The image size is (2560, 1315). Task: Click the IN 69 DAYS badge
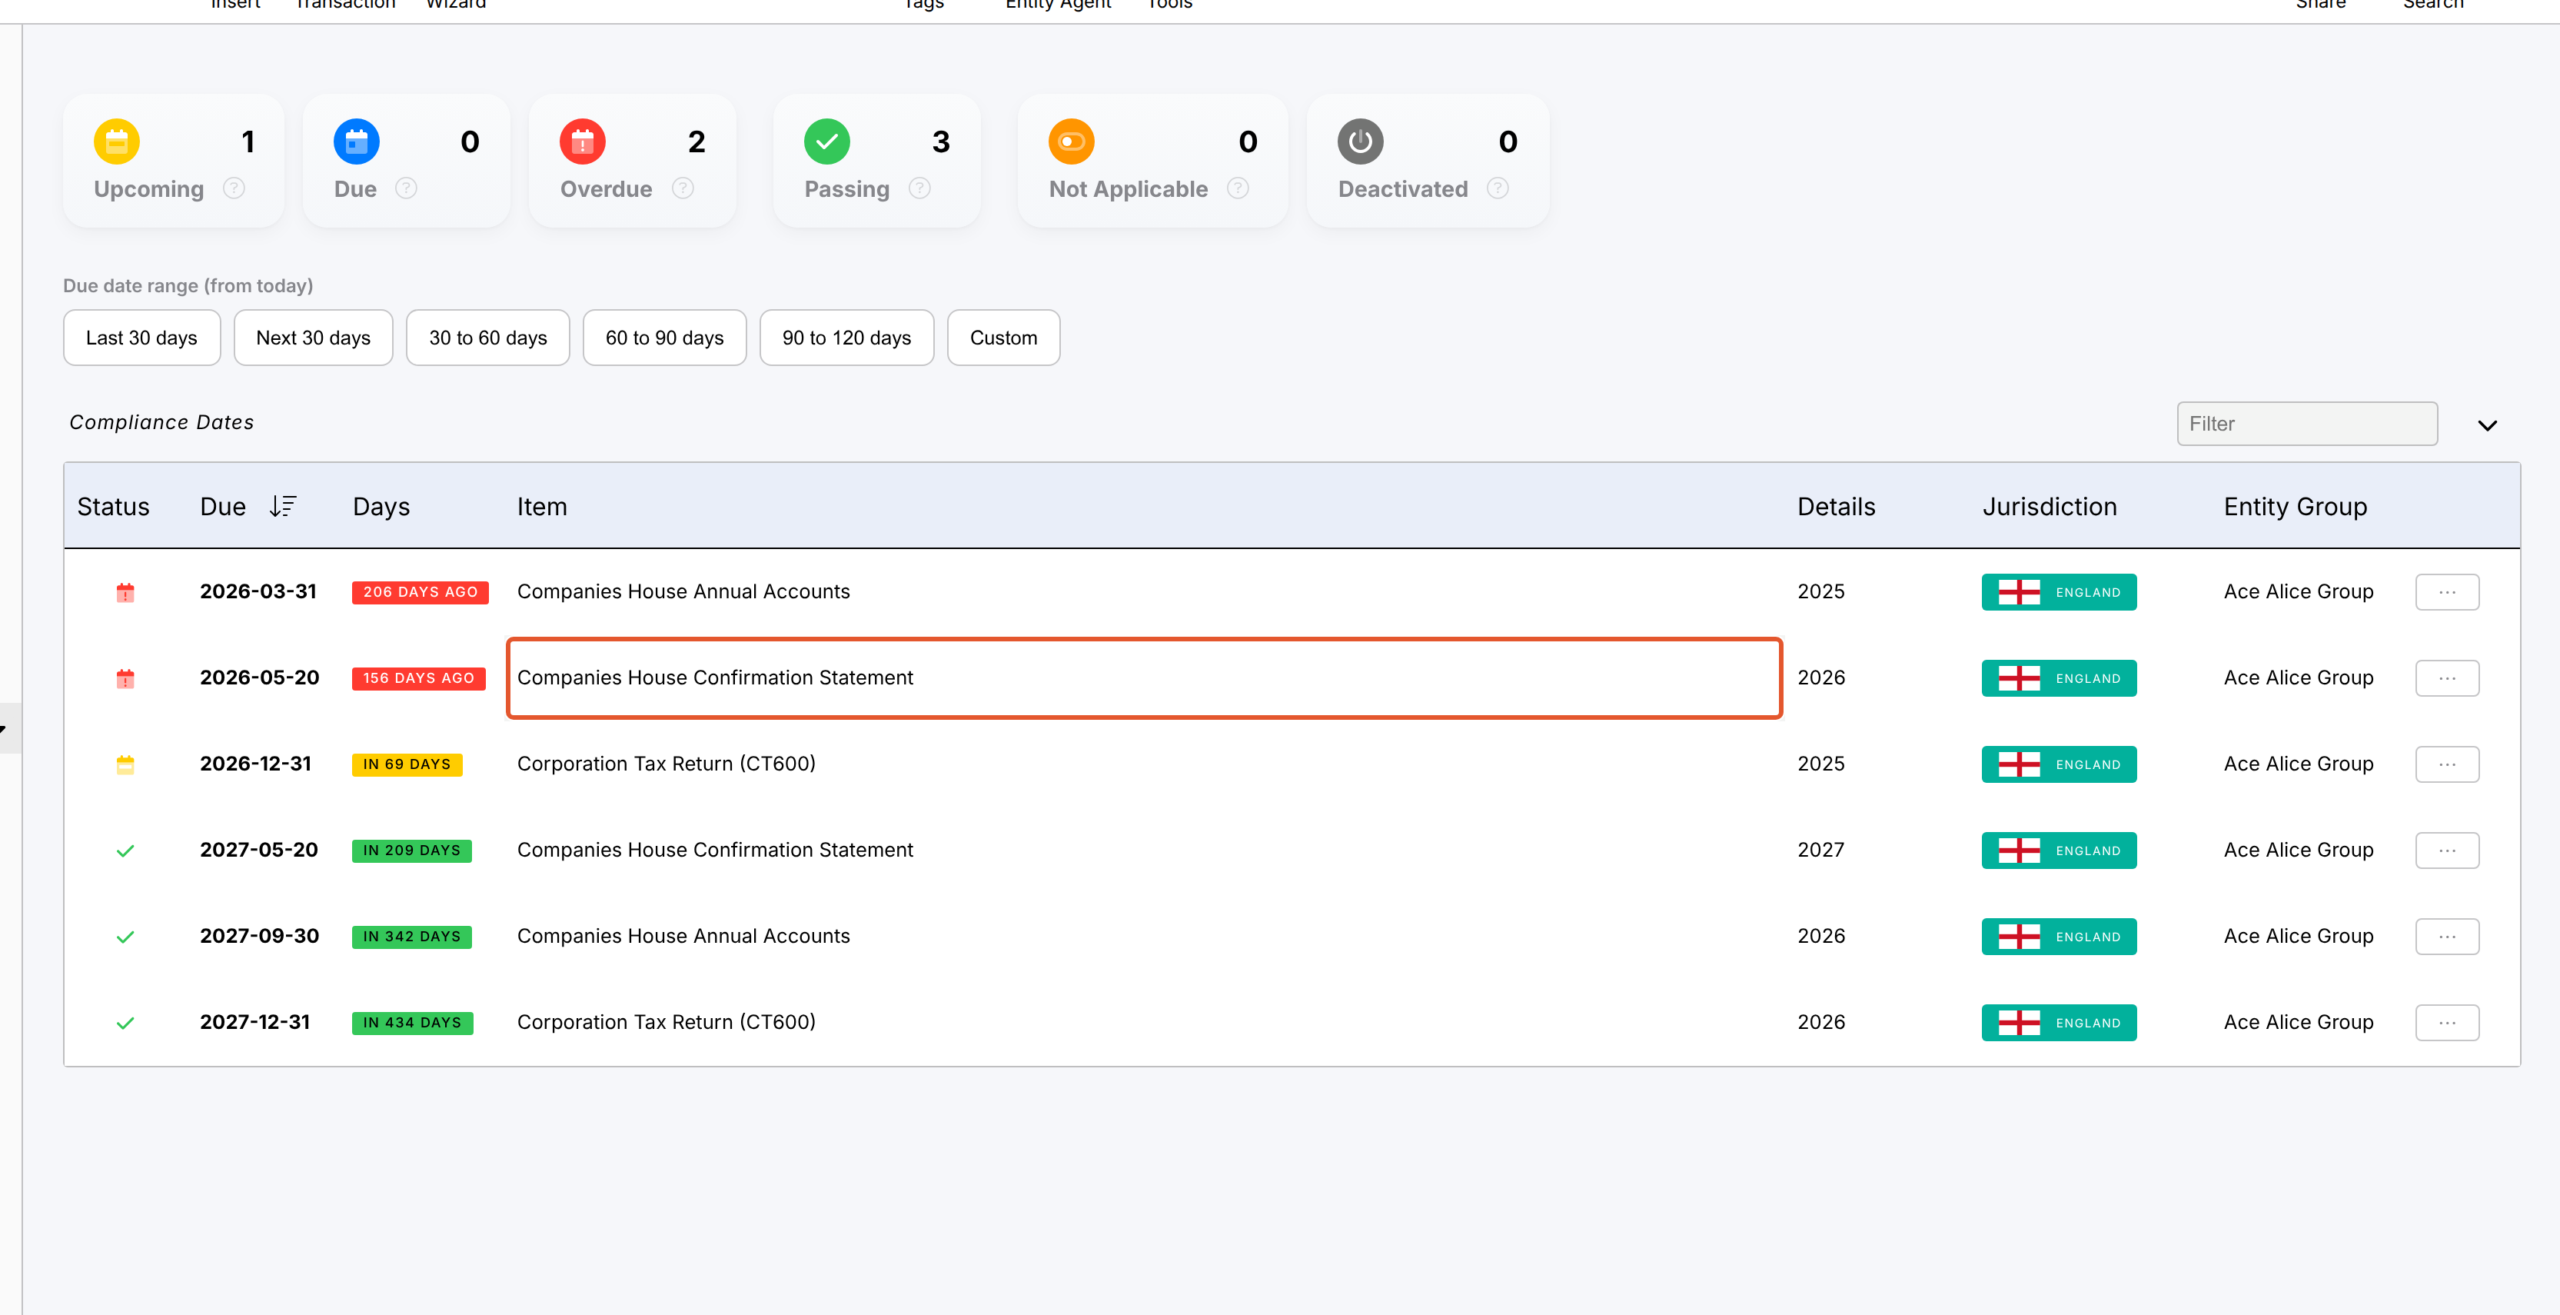coord(407,764)
